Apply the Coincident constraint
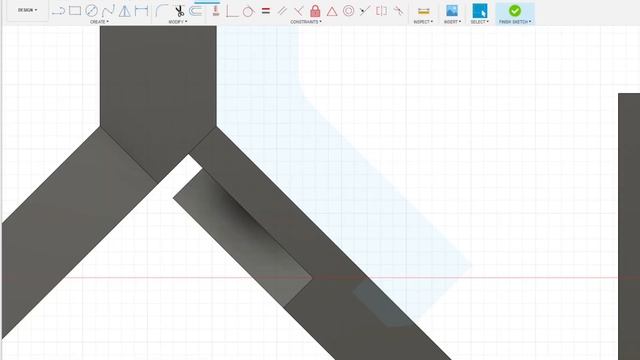Screen dimensions: 640x360 232,11
